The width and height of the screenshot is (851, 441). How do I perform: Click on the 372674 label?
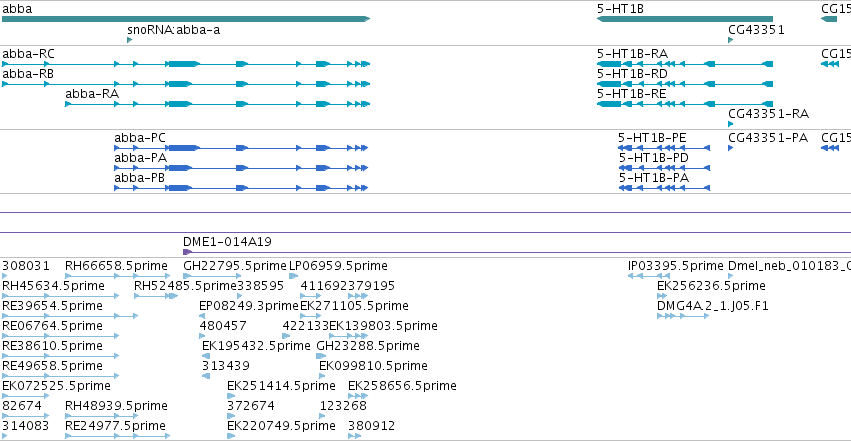coord(251,406)
